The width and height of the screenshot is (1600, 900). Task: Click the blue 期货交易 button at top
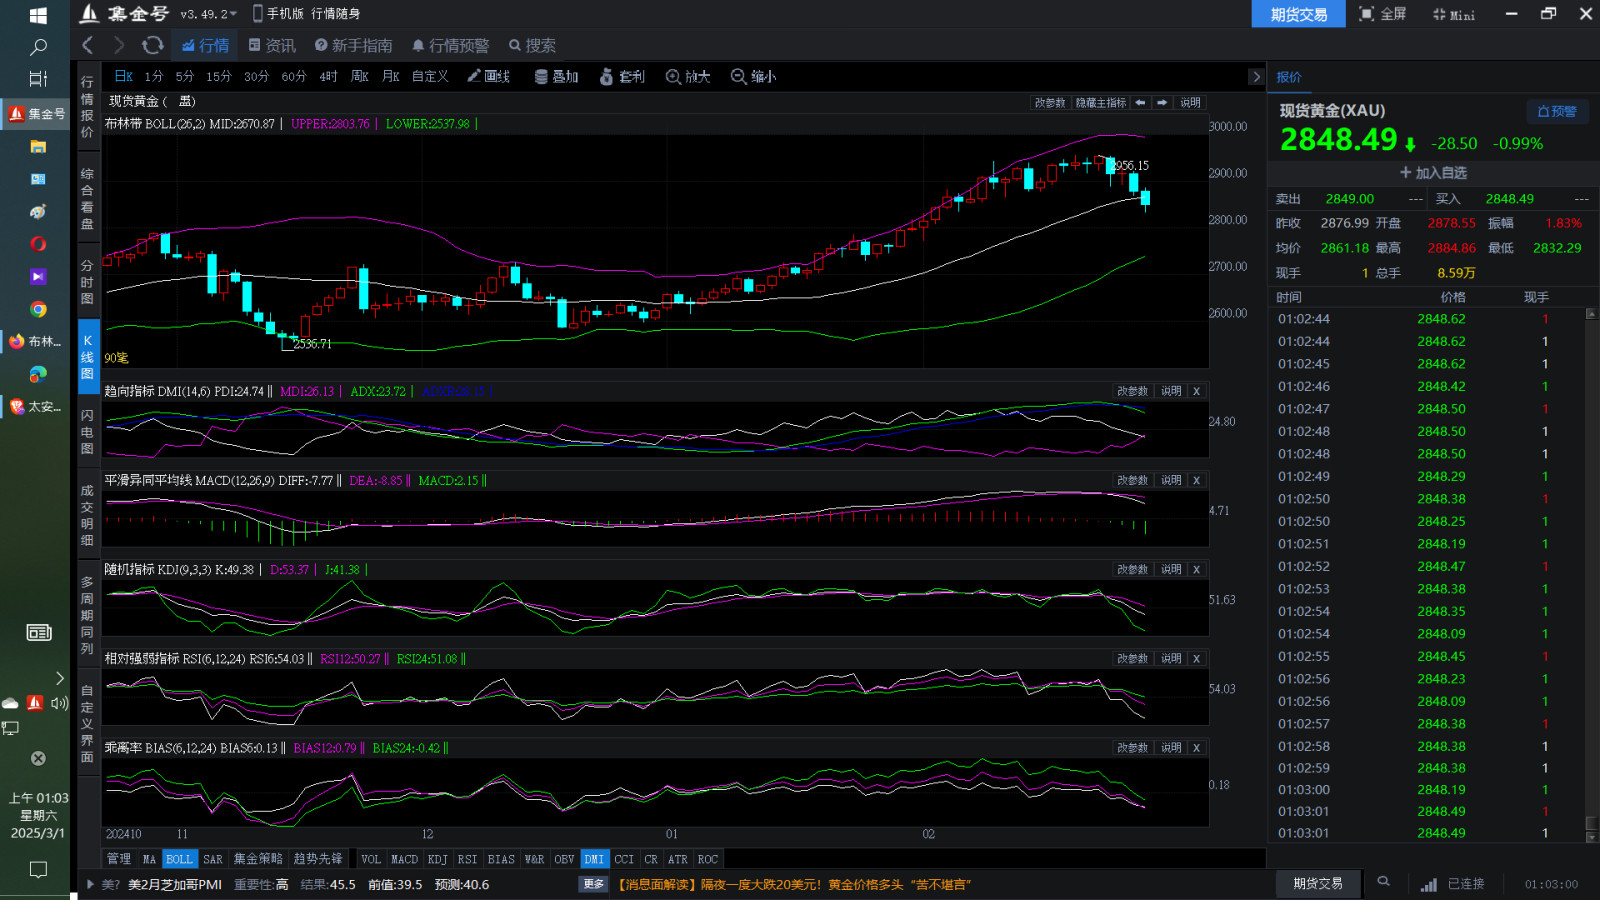point(1298,14)
